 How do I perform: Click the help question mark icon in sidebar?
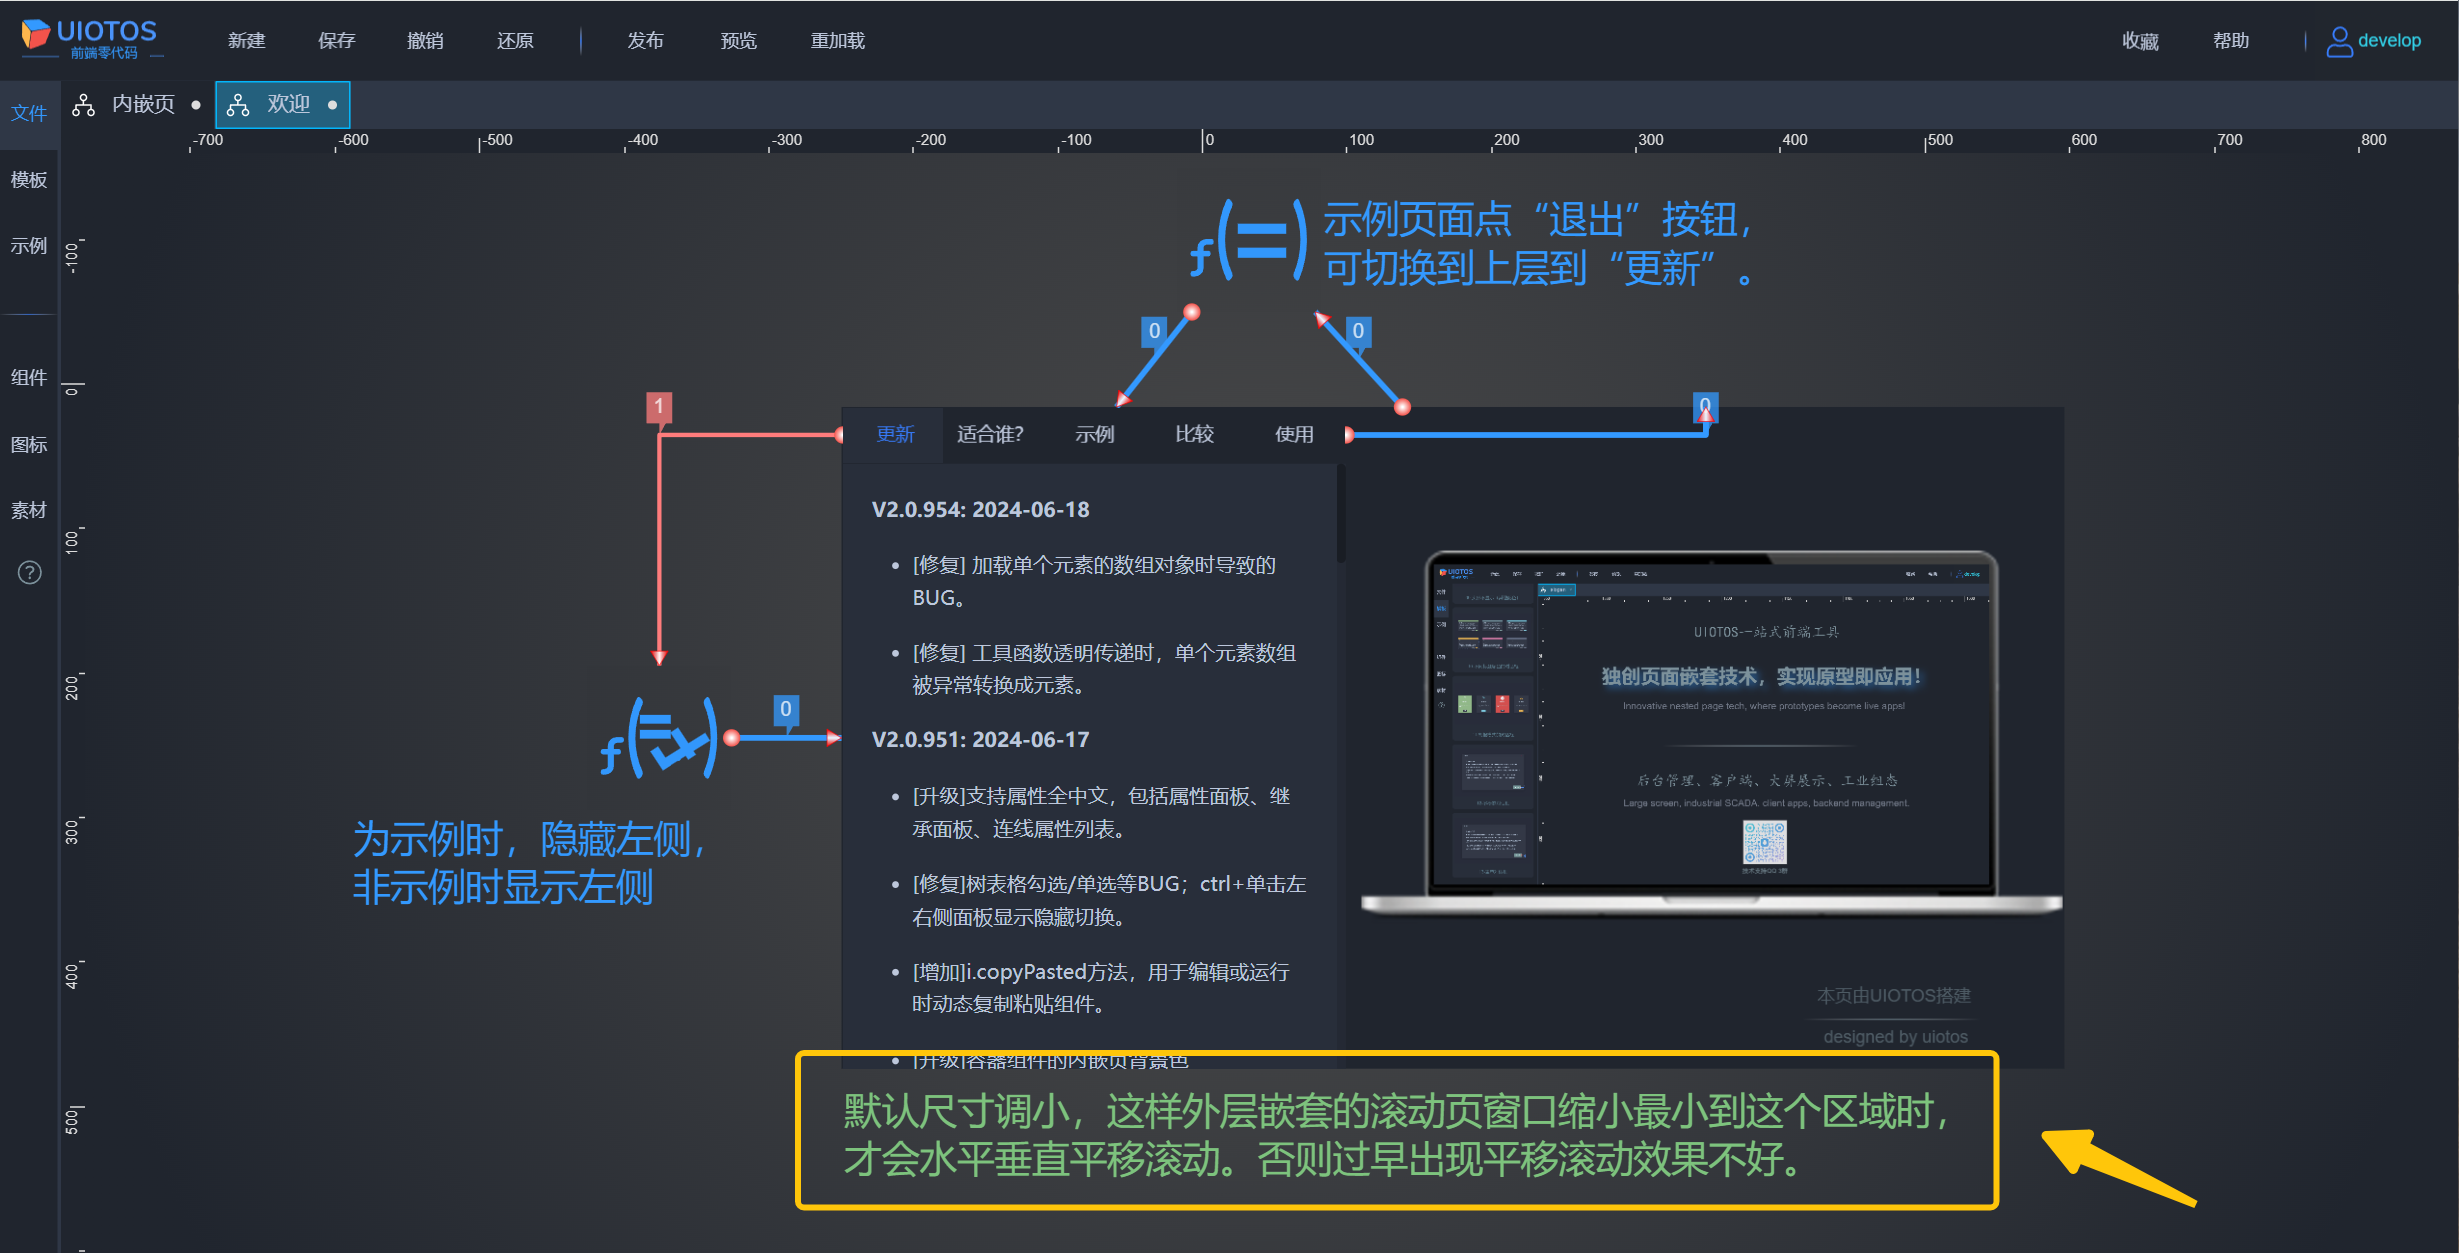(30, 573)
